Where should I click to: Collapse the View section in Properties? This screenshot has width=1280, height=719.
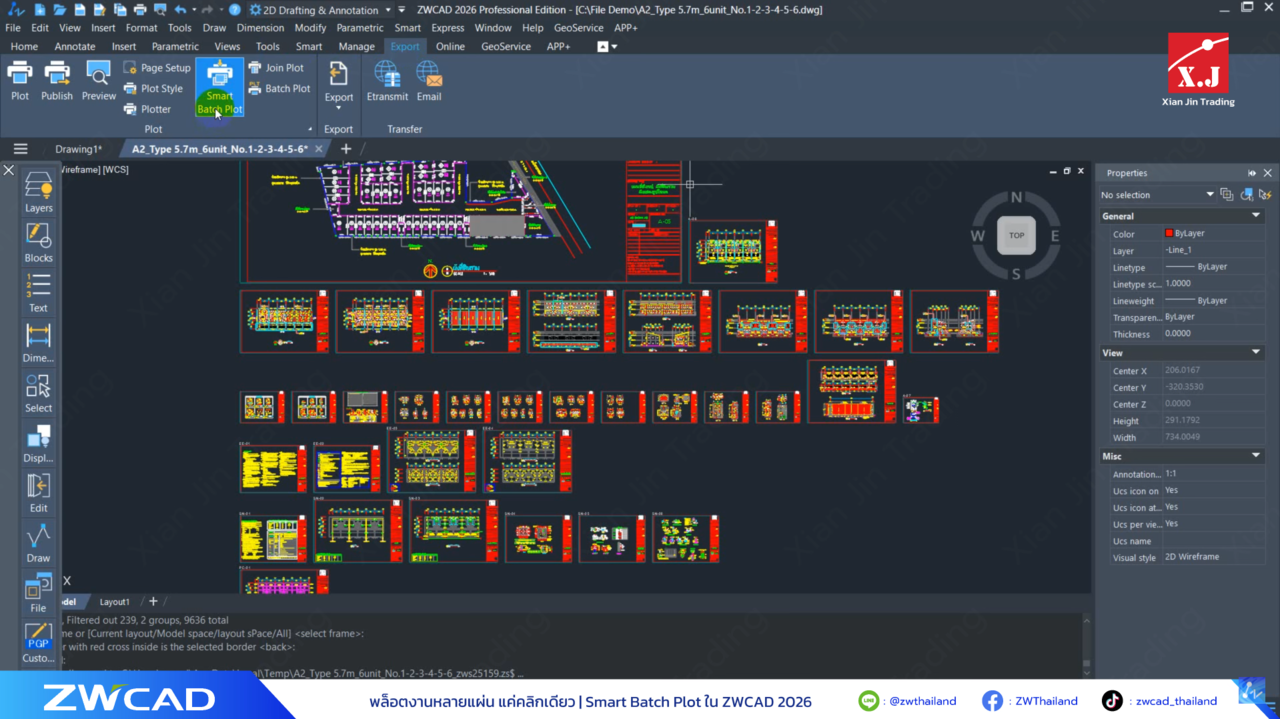(x=1256, y=352)
